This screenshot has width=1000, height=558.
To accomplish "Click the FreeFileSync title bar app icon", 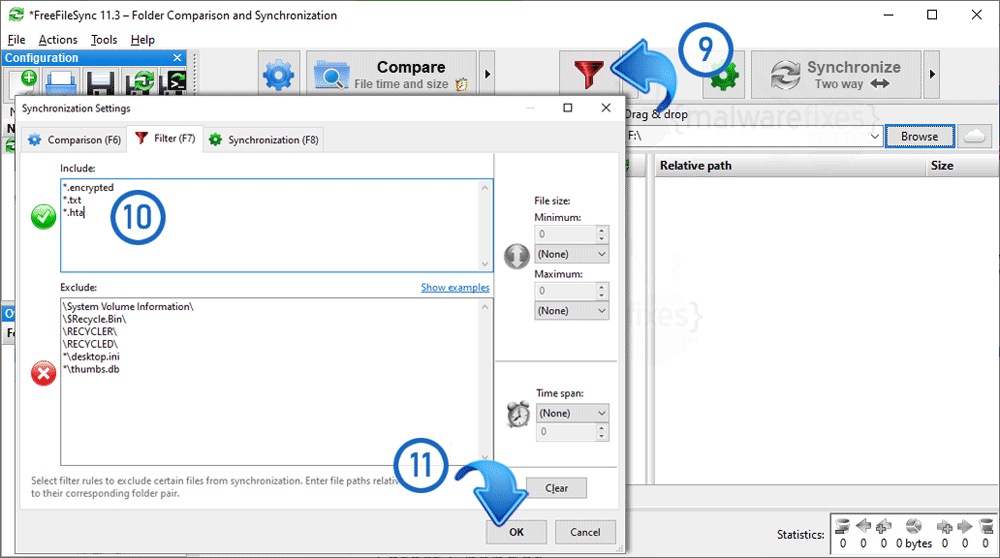I will 16,15.
